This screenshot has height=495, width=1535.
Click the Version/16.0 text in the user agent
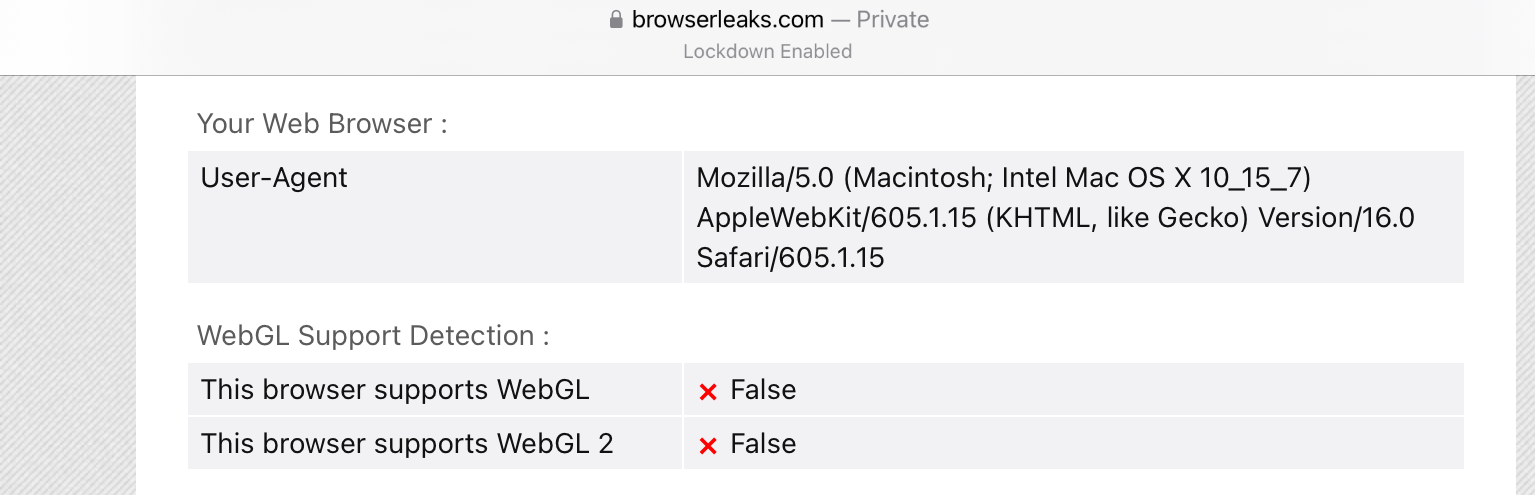1337,218
